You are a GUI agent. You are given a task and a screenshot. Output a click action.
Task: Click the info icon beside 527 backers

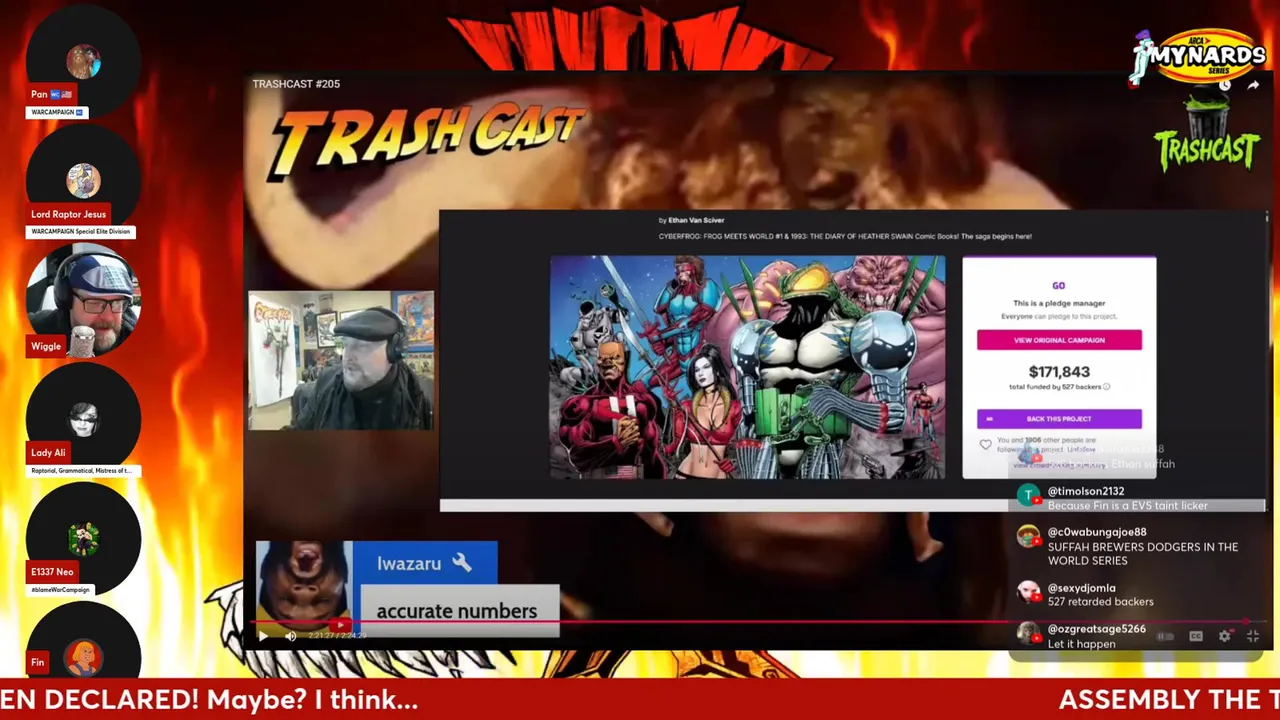click(x=1106, y=386)
